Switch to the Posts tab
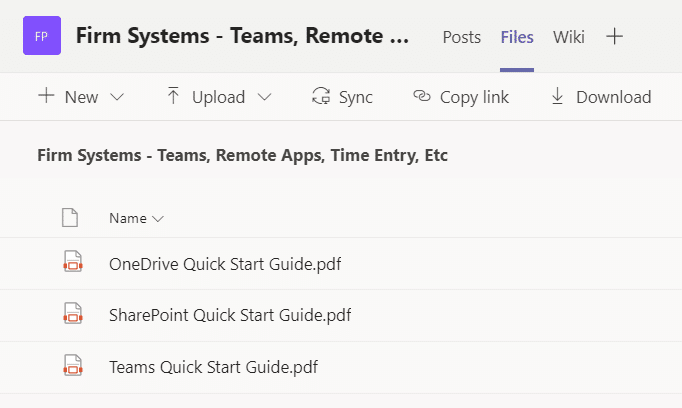This screenshot has width=682, height=408. coord(461,37)
